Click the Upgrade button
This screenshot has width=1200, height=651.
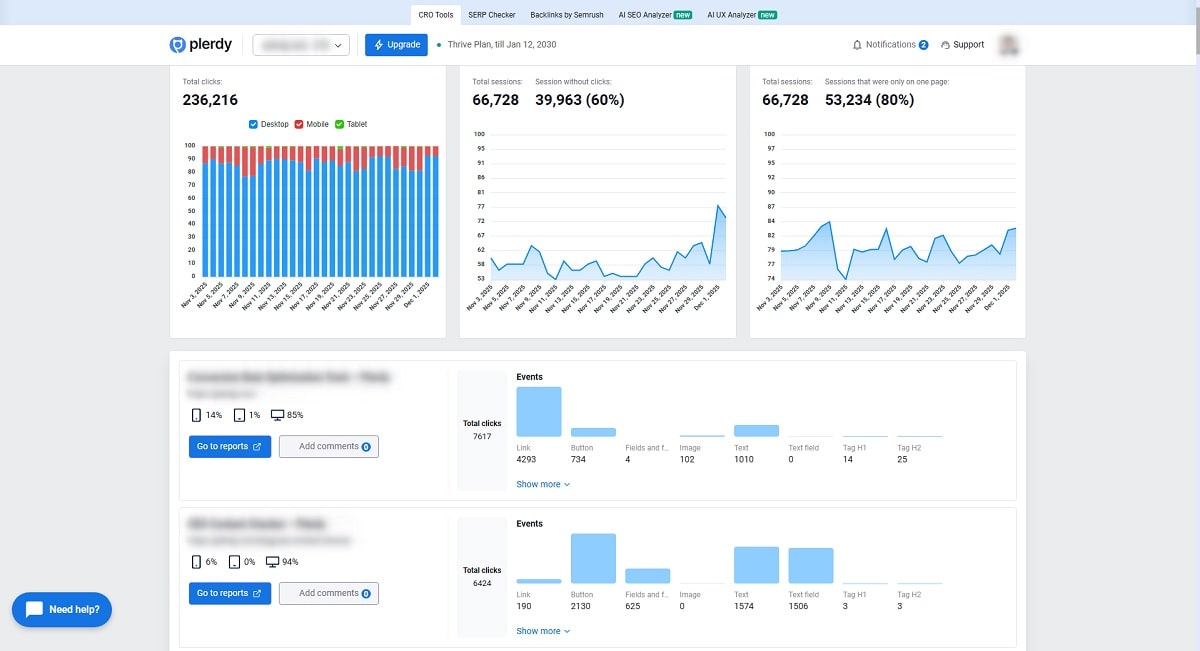pos(396,45)
